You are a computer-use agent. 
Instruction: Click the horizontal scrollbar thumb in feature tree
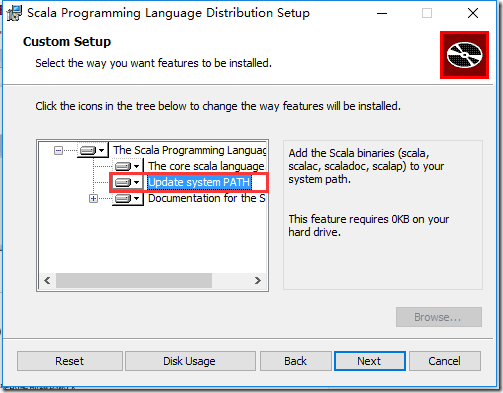click(x=134, y=281)
